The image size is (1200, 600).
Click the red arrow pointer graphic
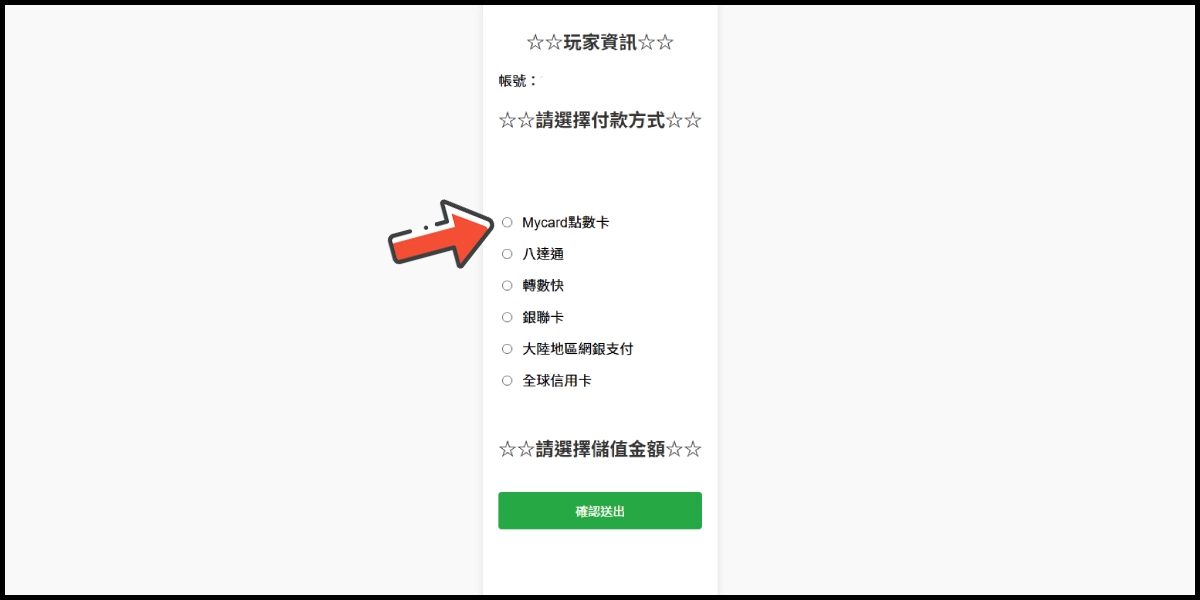pos(442,234)
